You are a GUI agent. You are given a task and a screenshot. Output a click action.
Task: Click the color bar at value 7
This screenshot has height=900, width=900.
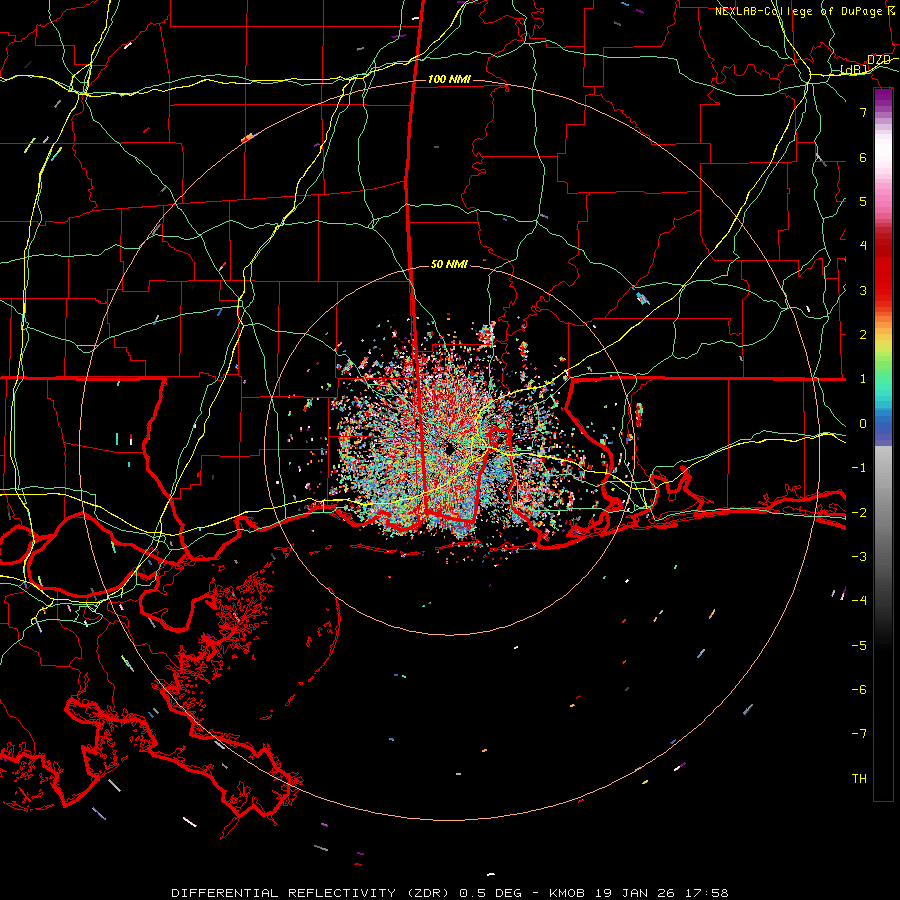click(883, 112)
